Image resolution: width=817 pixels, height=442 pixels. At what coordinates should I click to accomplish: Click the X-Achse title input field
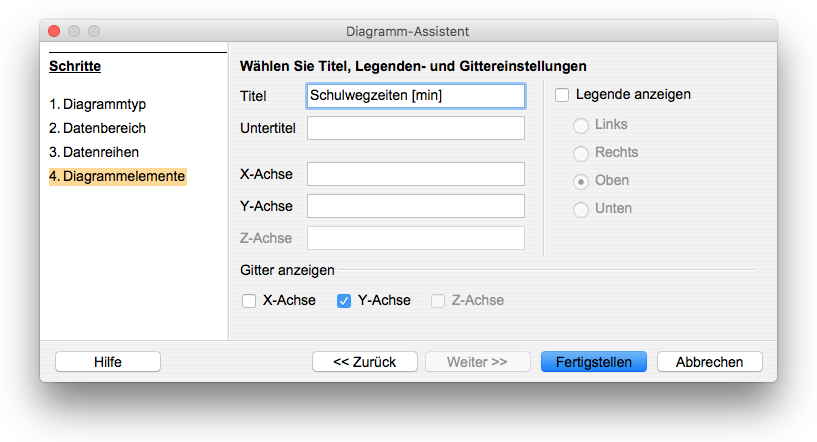click(416, 174)
